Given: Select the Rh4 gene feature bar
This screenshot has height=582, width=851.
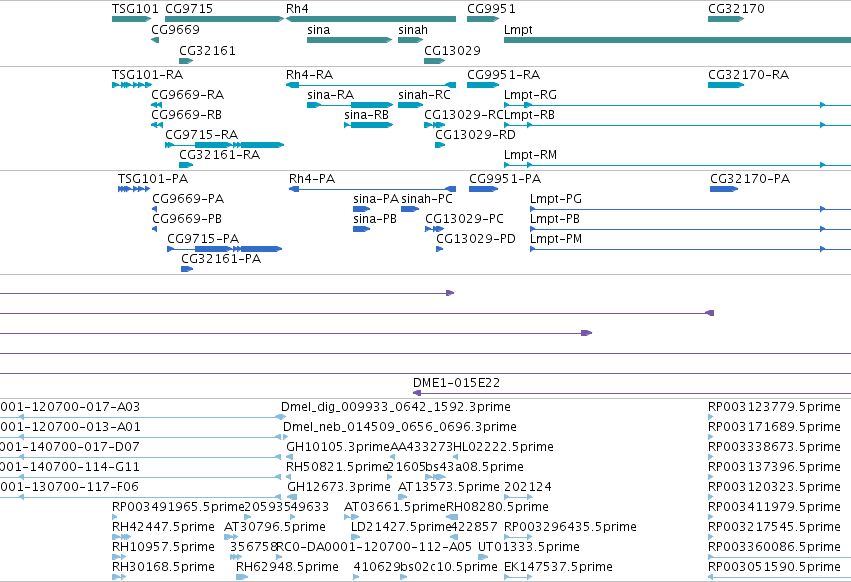Looking at the screenshot, I should 371,19.
